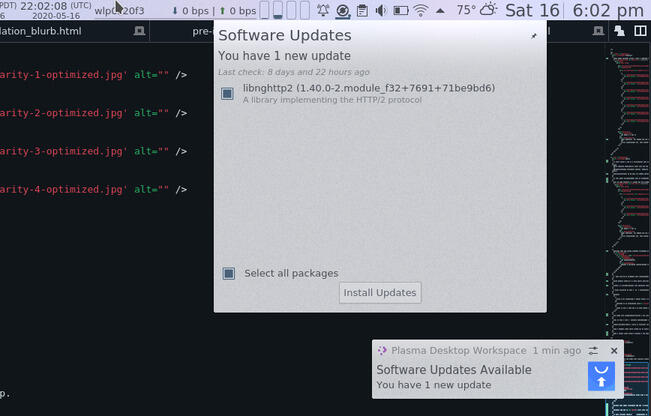Click the Plasma logo in notification header
Image resolution: width=651 pixels, height=416 pixels.
pos(382,350)
